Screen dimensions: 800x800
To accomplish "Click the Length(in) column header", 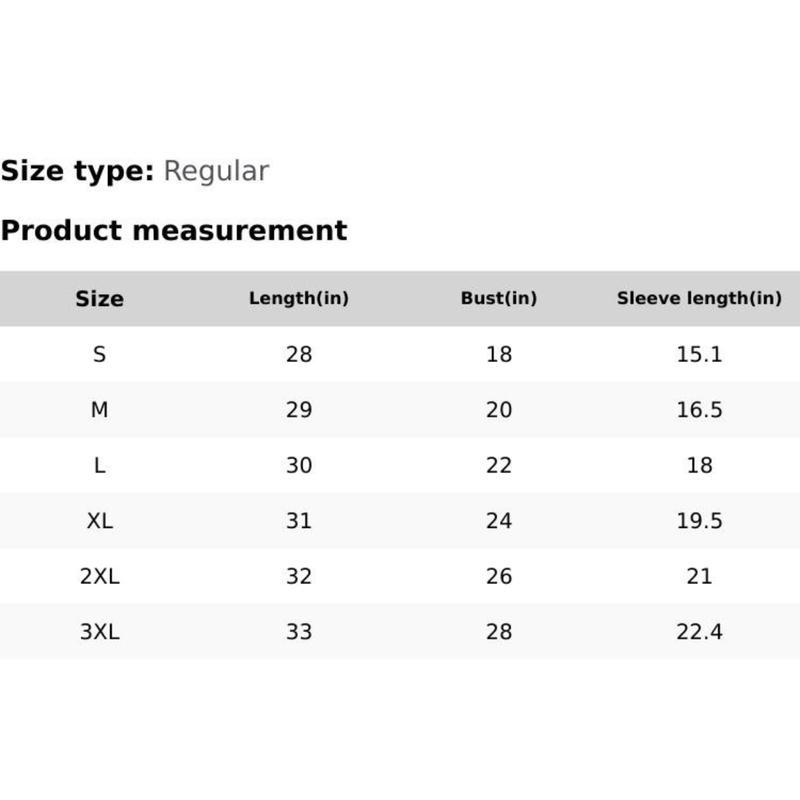I will pyautogui.click(x=299, y=298).
